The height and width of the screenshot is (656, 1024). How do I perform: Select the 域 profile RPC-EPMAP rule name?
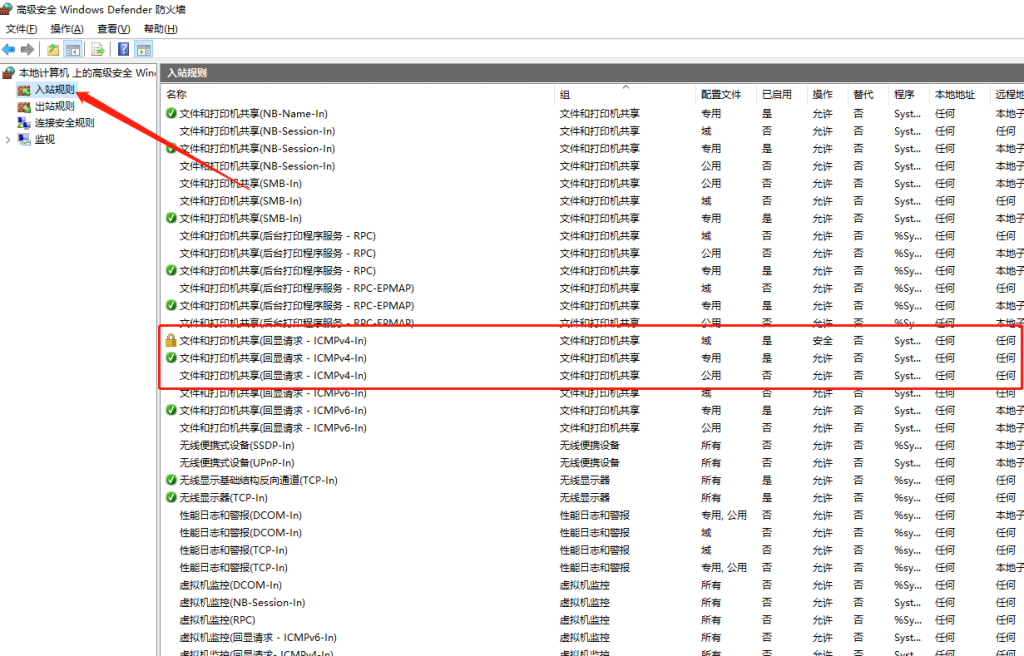point(297,288)
